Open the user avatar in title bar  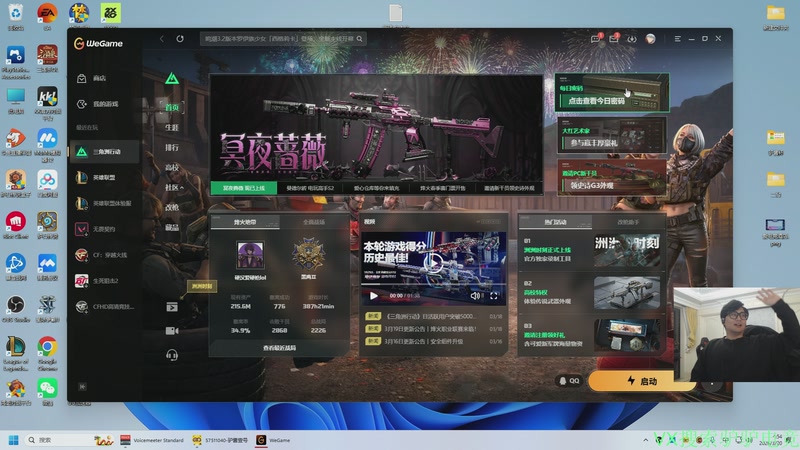651,39
